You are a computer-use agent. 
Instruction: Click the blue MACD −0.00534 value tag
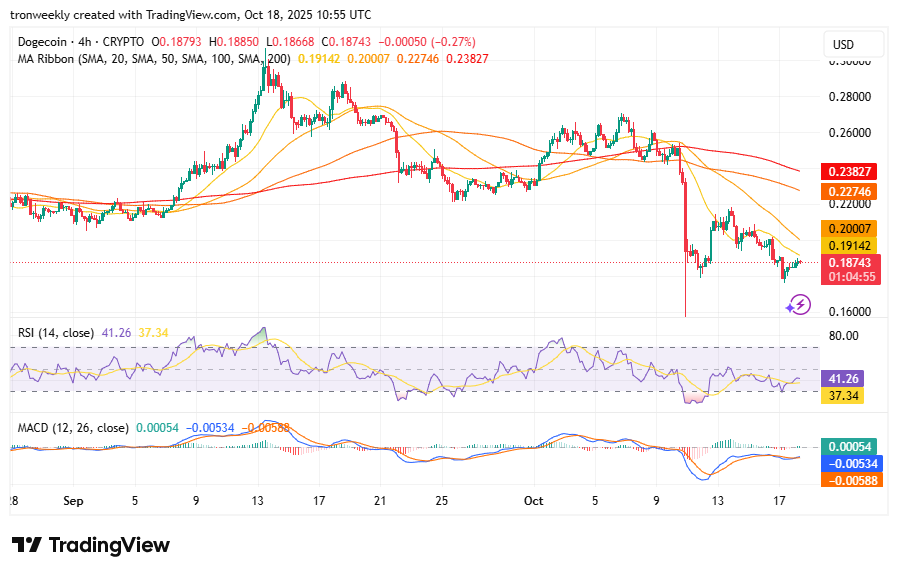click(x=848, y=463)
